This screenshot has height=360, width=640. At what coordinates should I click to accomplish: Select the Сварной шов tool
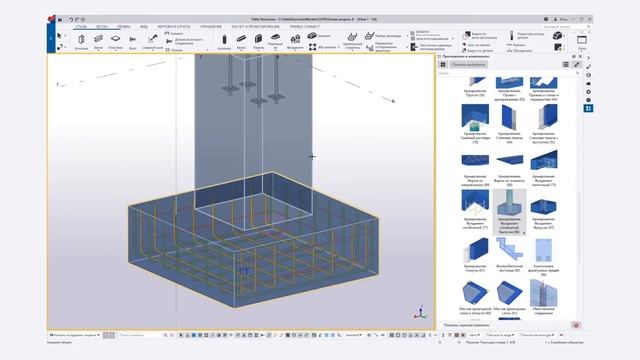[152, 42]
